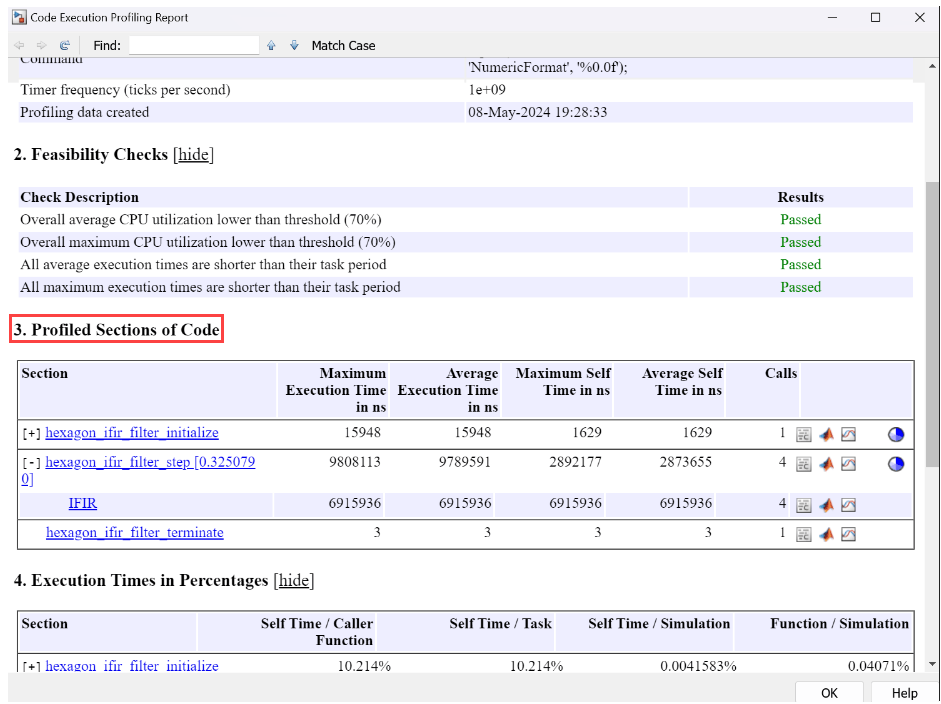Click inside the Find text field

194,46
